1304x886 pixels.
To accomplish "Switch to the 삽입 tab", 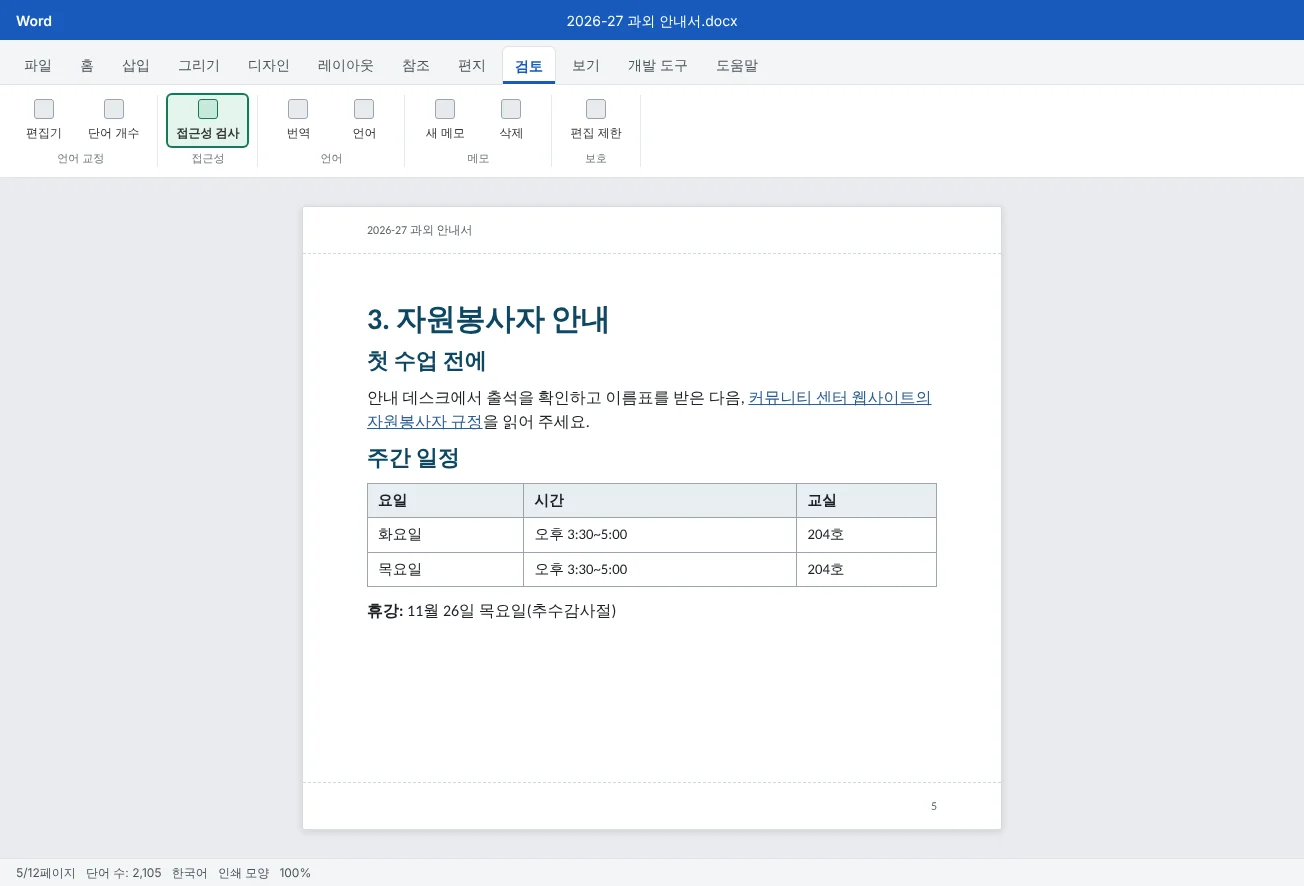I will [136, 66].
